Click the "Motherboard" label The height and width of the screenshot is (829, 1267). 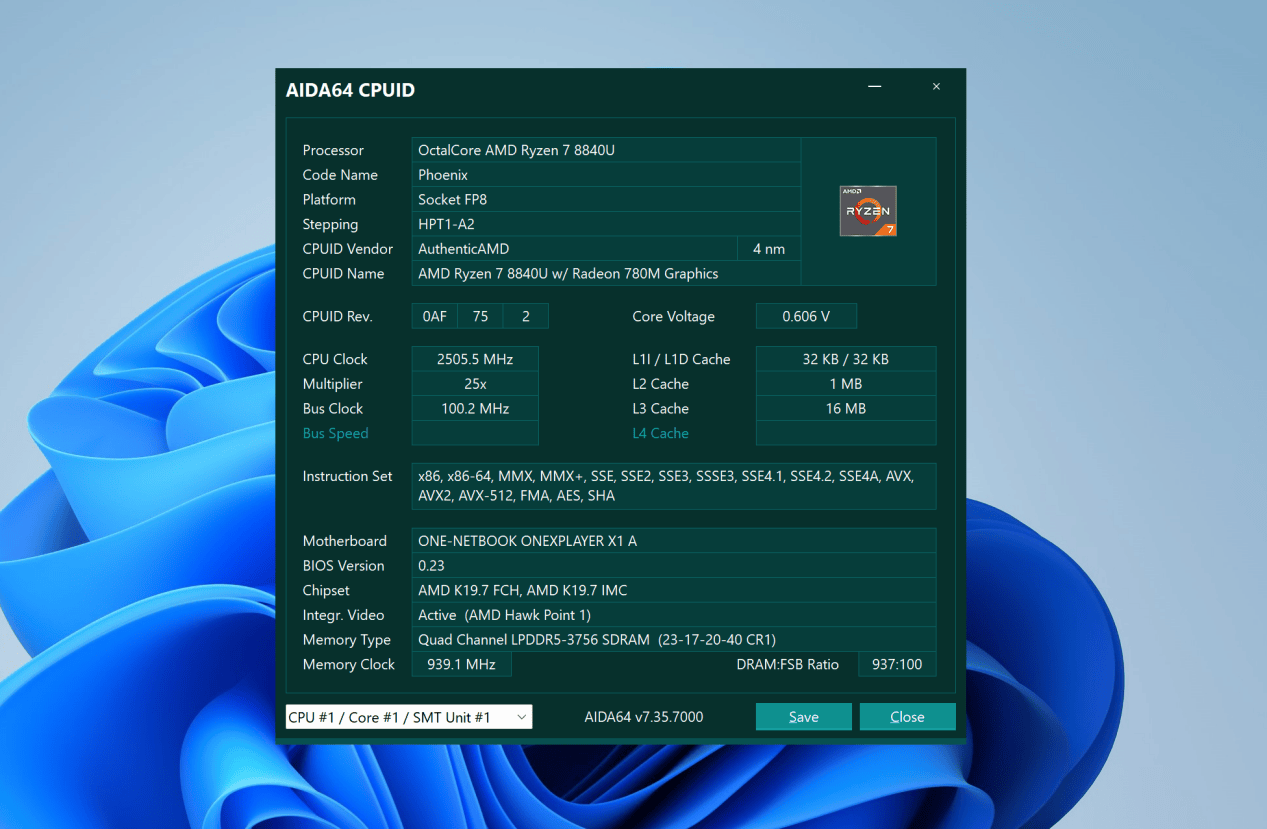click(345, 541)
